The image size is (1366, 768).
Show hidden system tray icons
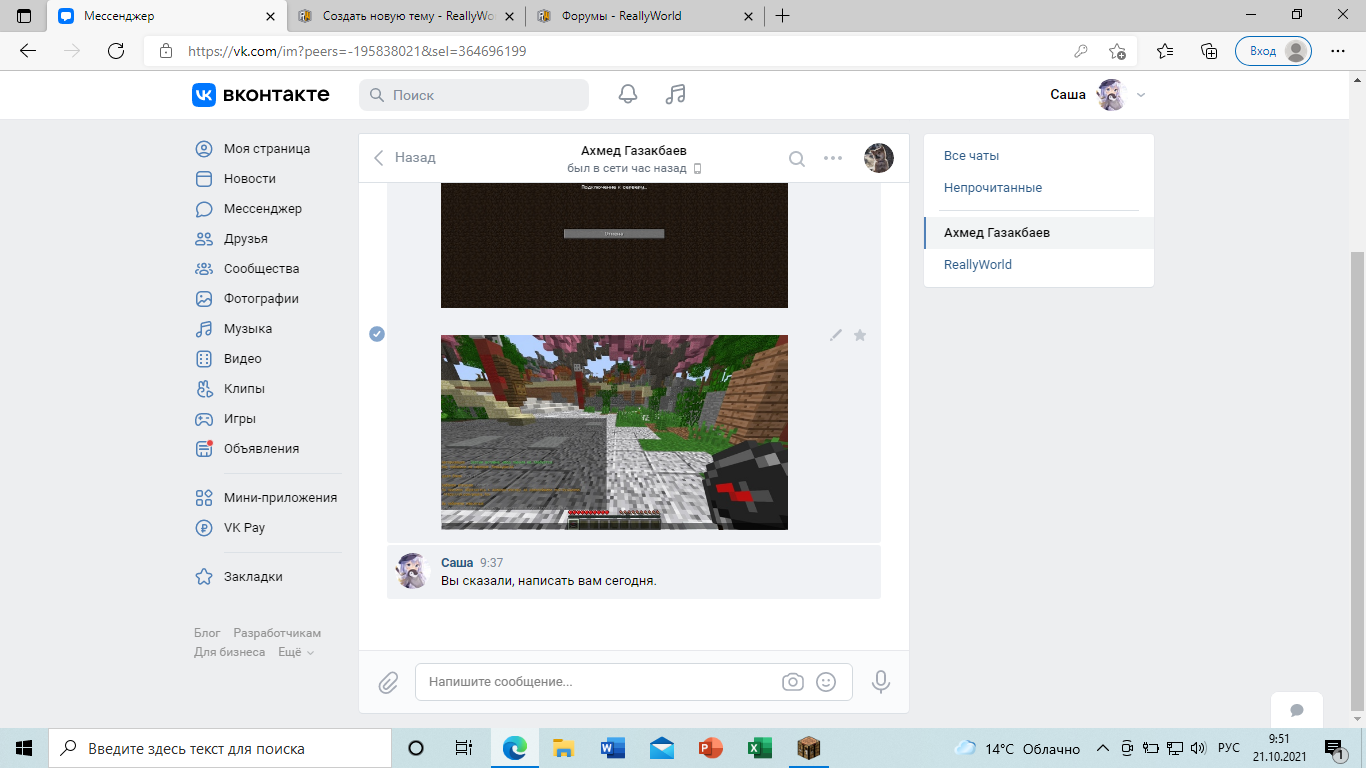coord(1103,748)
